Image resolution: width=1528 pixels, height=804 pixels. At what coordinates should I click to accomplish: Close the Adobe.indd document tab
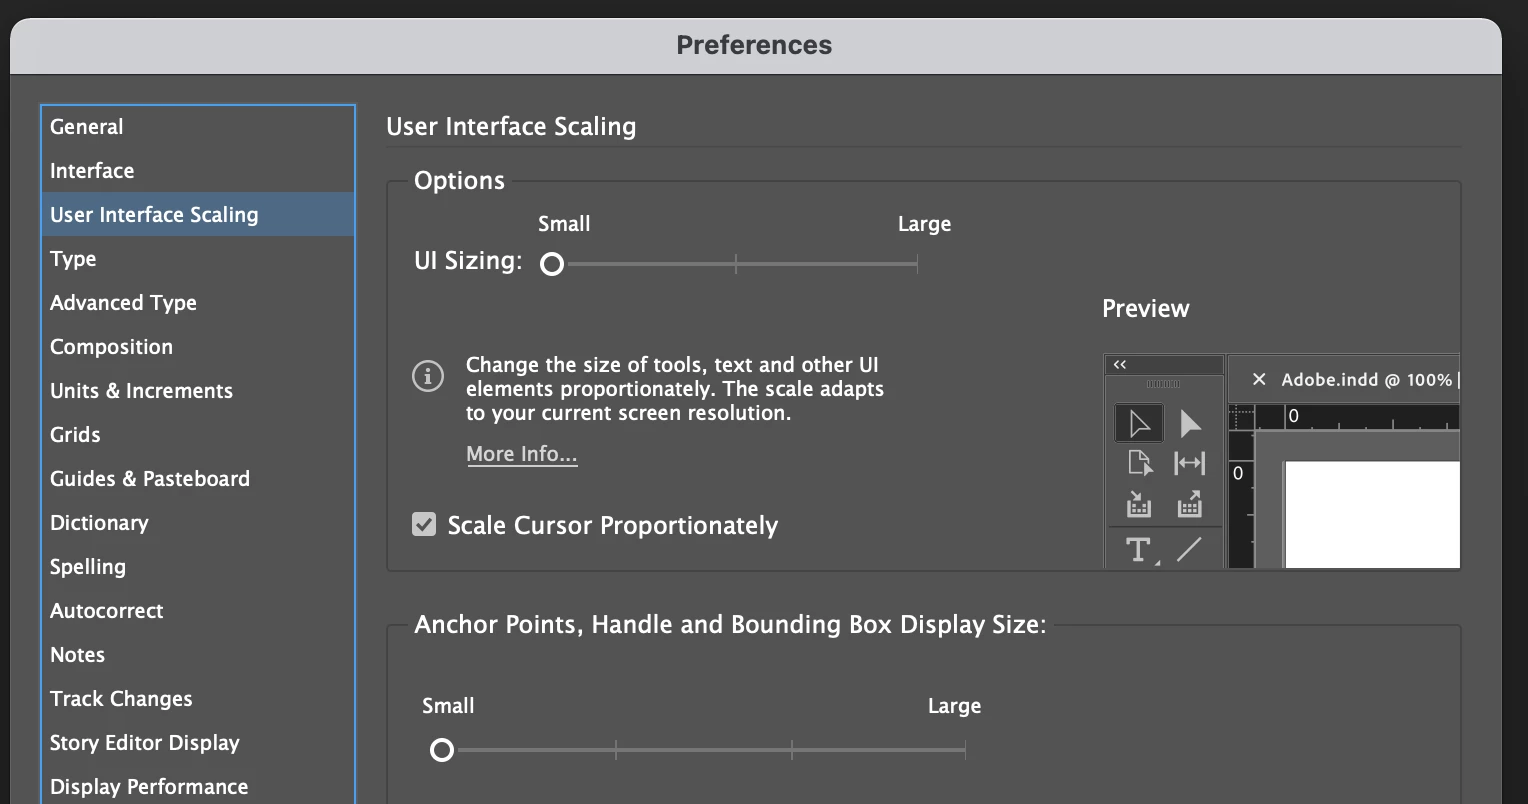(1259, 380)
